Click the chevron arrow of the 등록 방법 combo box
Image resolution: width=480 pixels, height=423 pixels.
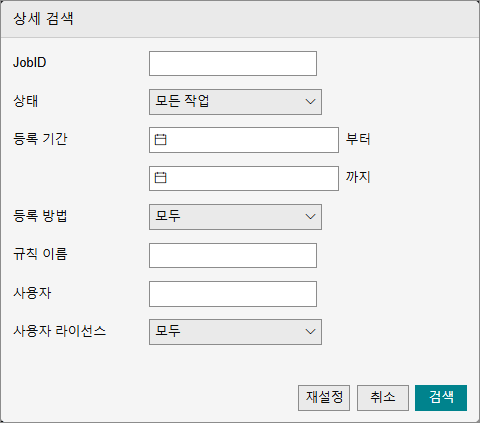click(310, 217)
